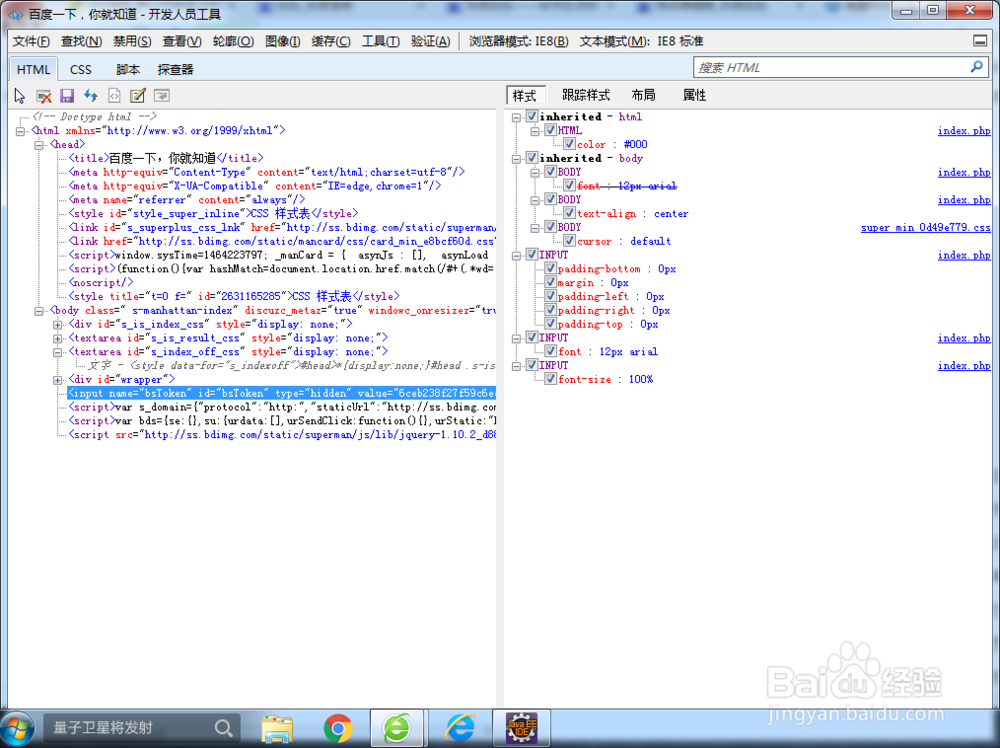Open Chrome from the taskbar
This screenshot has width=1000, height=748.
pyautogui.click(x=338, y=729)
